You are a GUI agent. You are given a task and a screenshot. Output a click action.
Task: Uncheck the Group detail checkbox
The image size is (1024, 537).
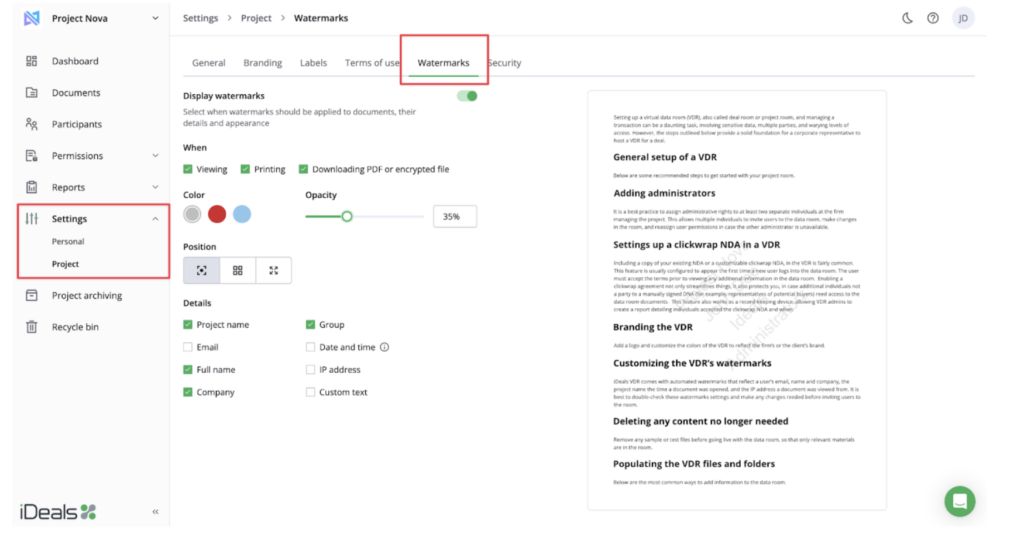pos(310,325)
